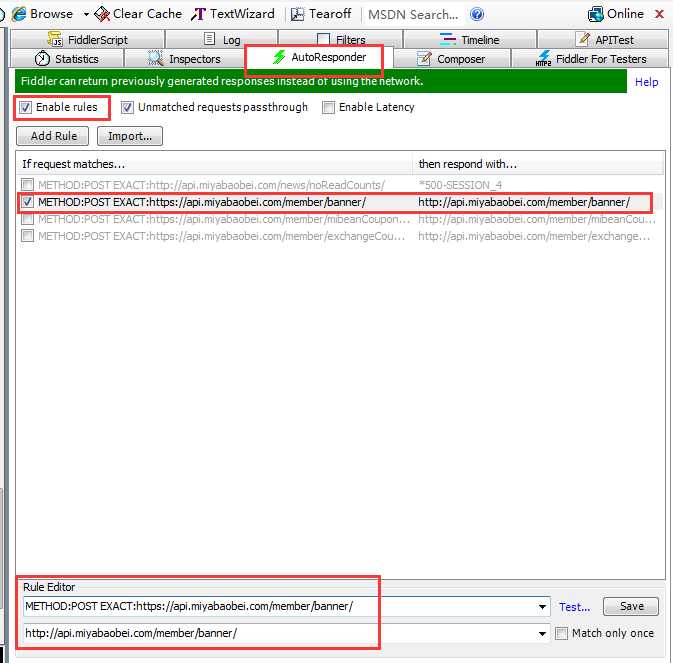Open the Timeline tab
This screenshot has height=663, width=673.
[x=470, y=39]
